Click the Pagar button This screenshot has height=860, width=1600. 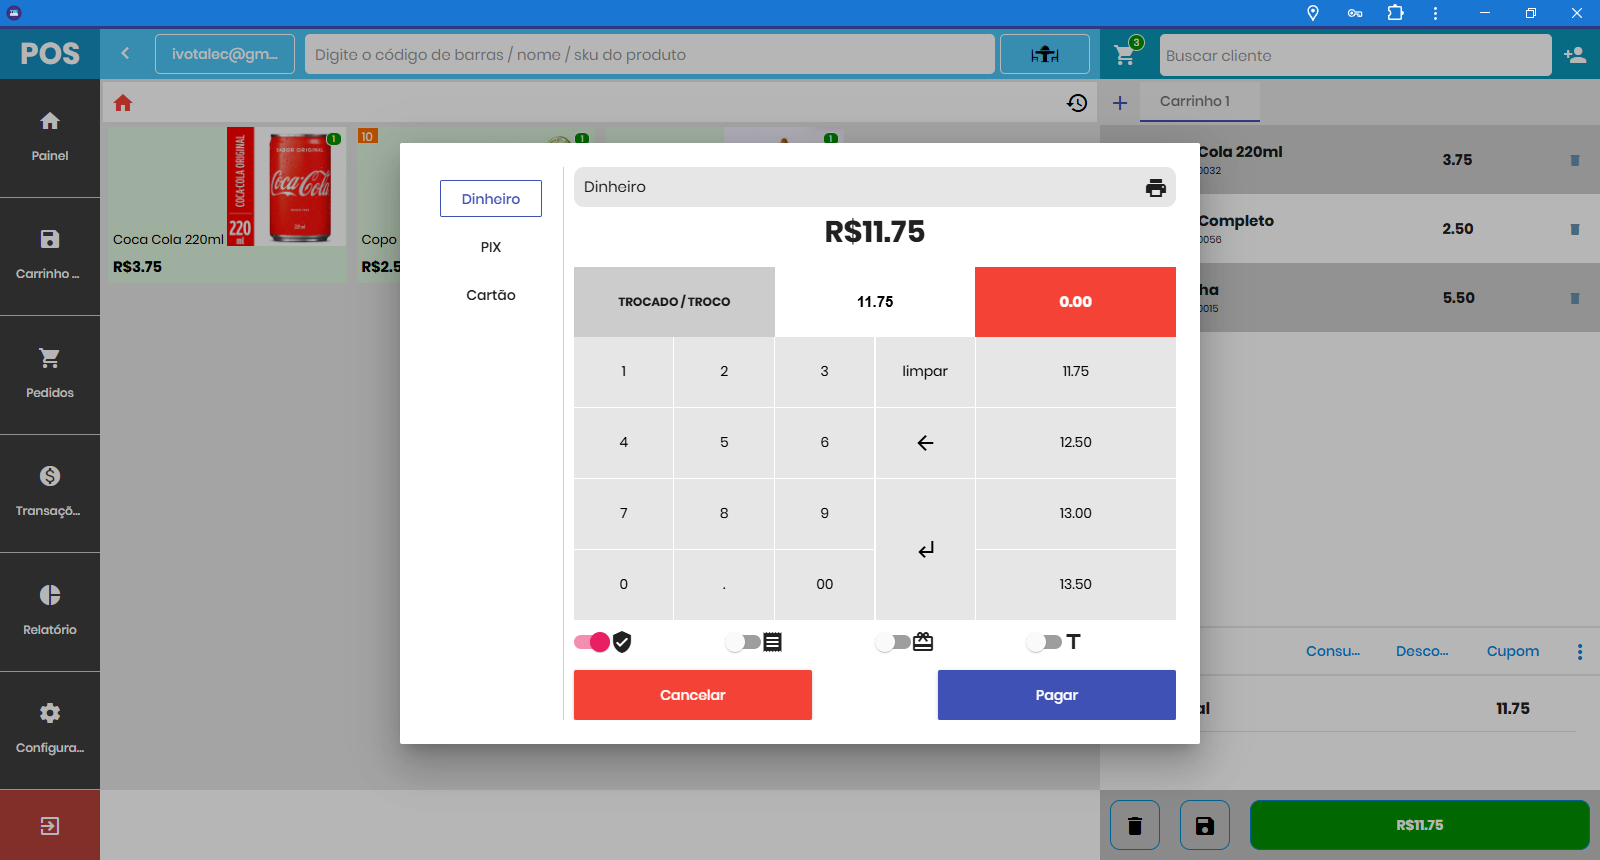tap(1056, 695)
